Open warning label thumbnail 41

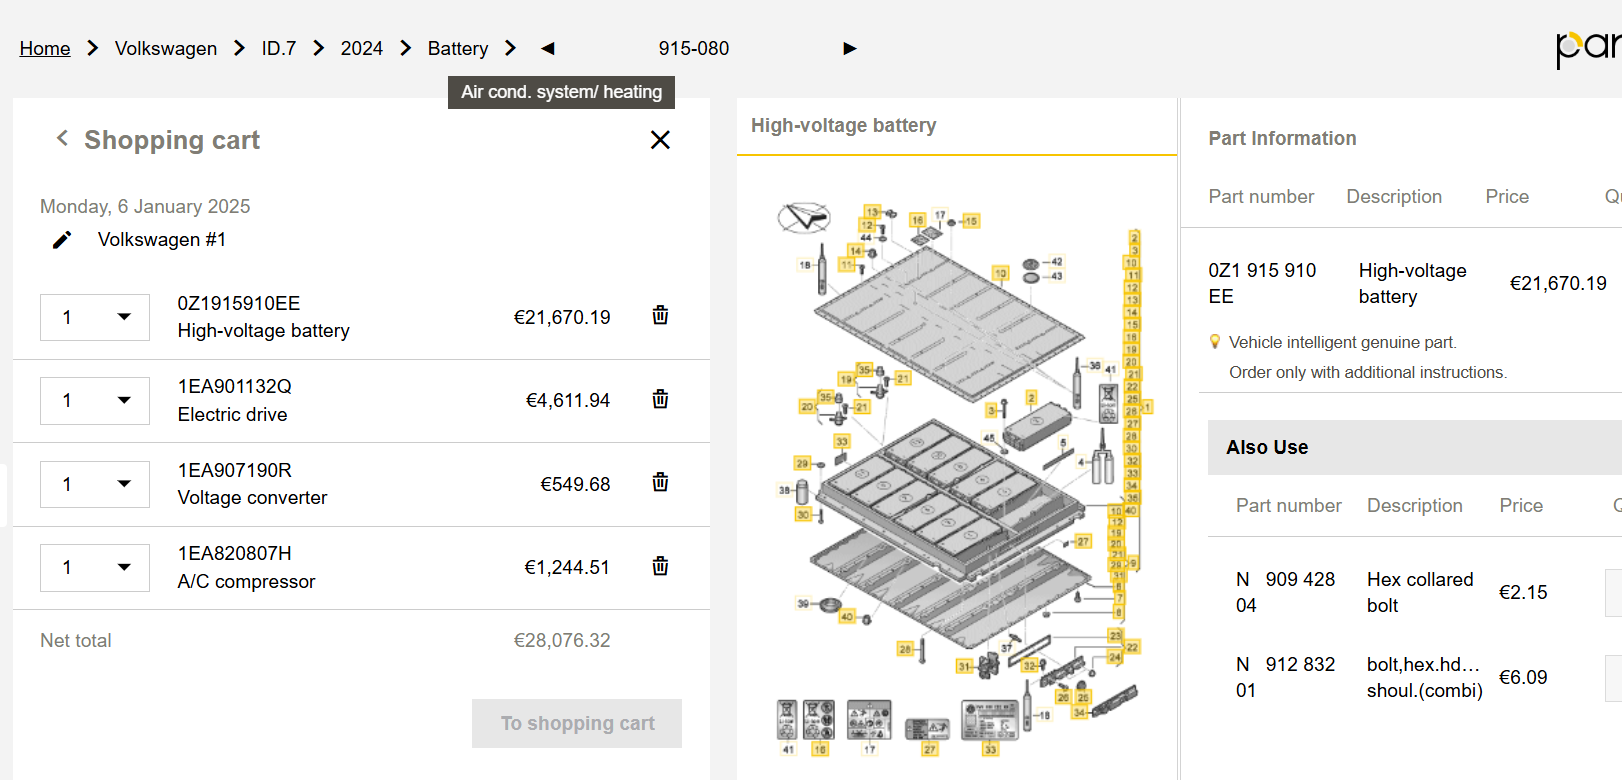[788, 720]
